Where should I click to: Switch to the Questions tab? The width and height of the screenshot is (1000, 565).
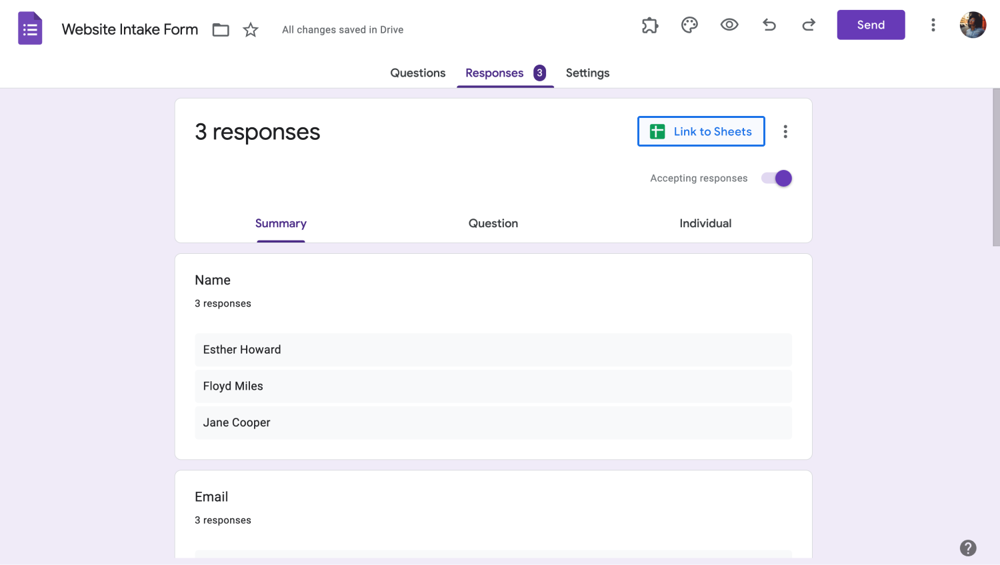click(x=418, y=73)
